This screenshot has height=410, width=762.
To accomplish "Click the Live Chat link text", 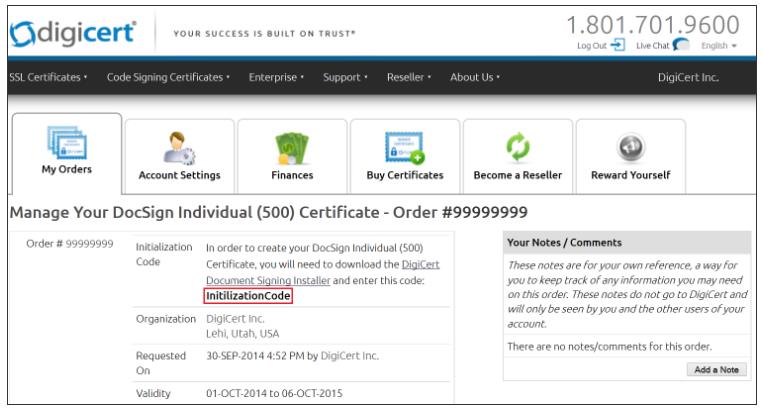I will (x=652, y=46).
